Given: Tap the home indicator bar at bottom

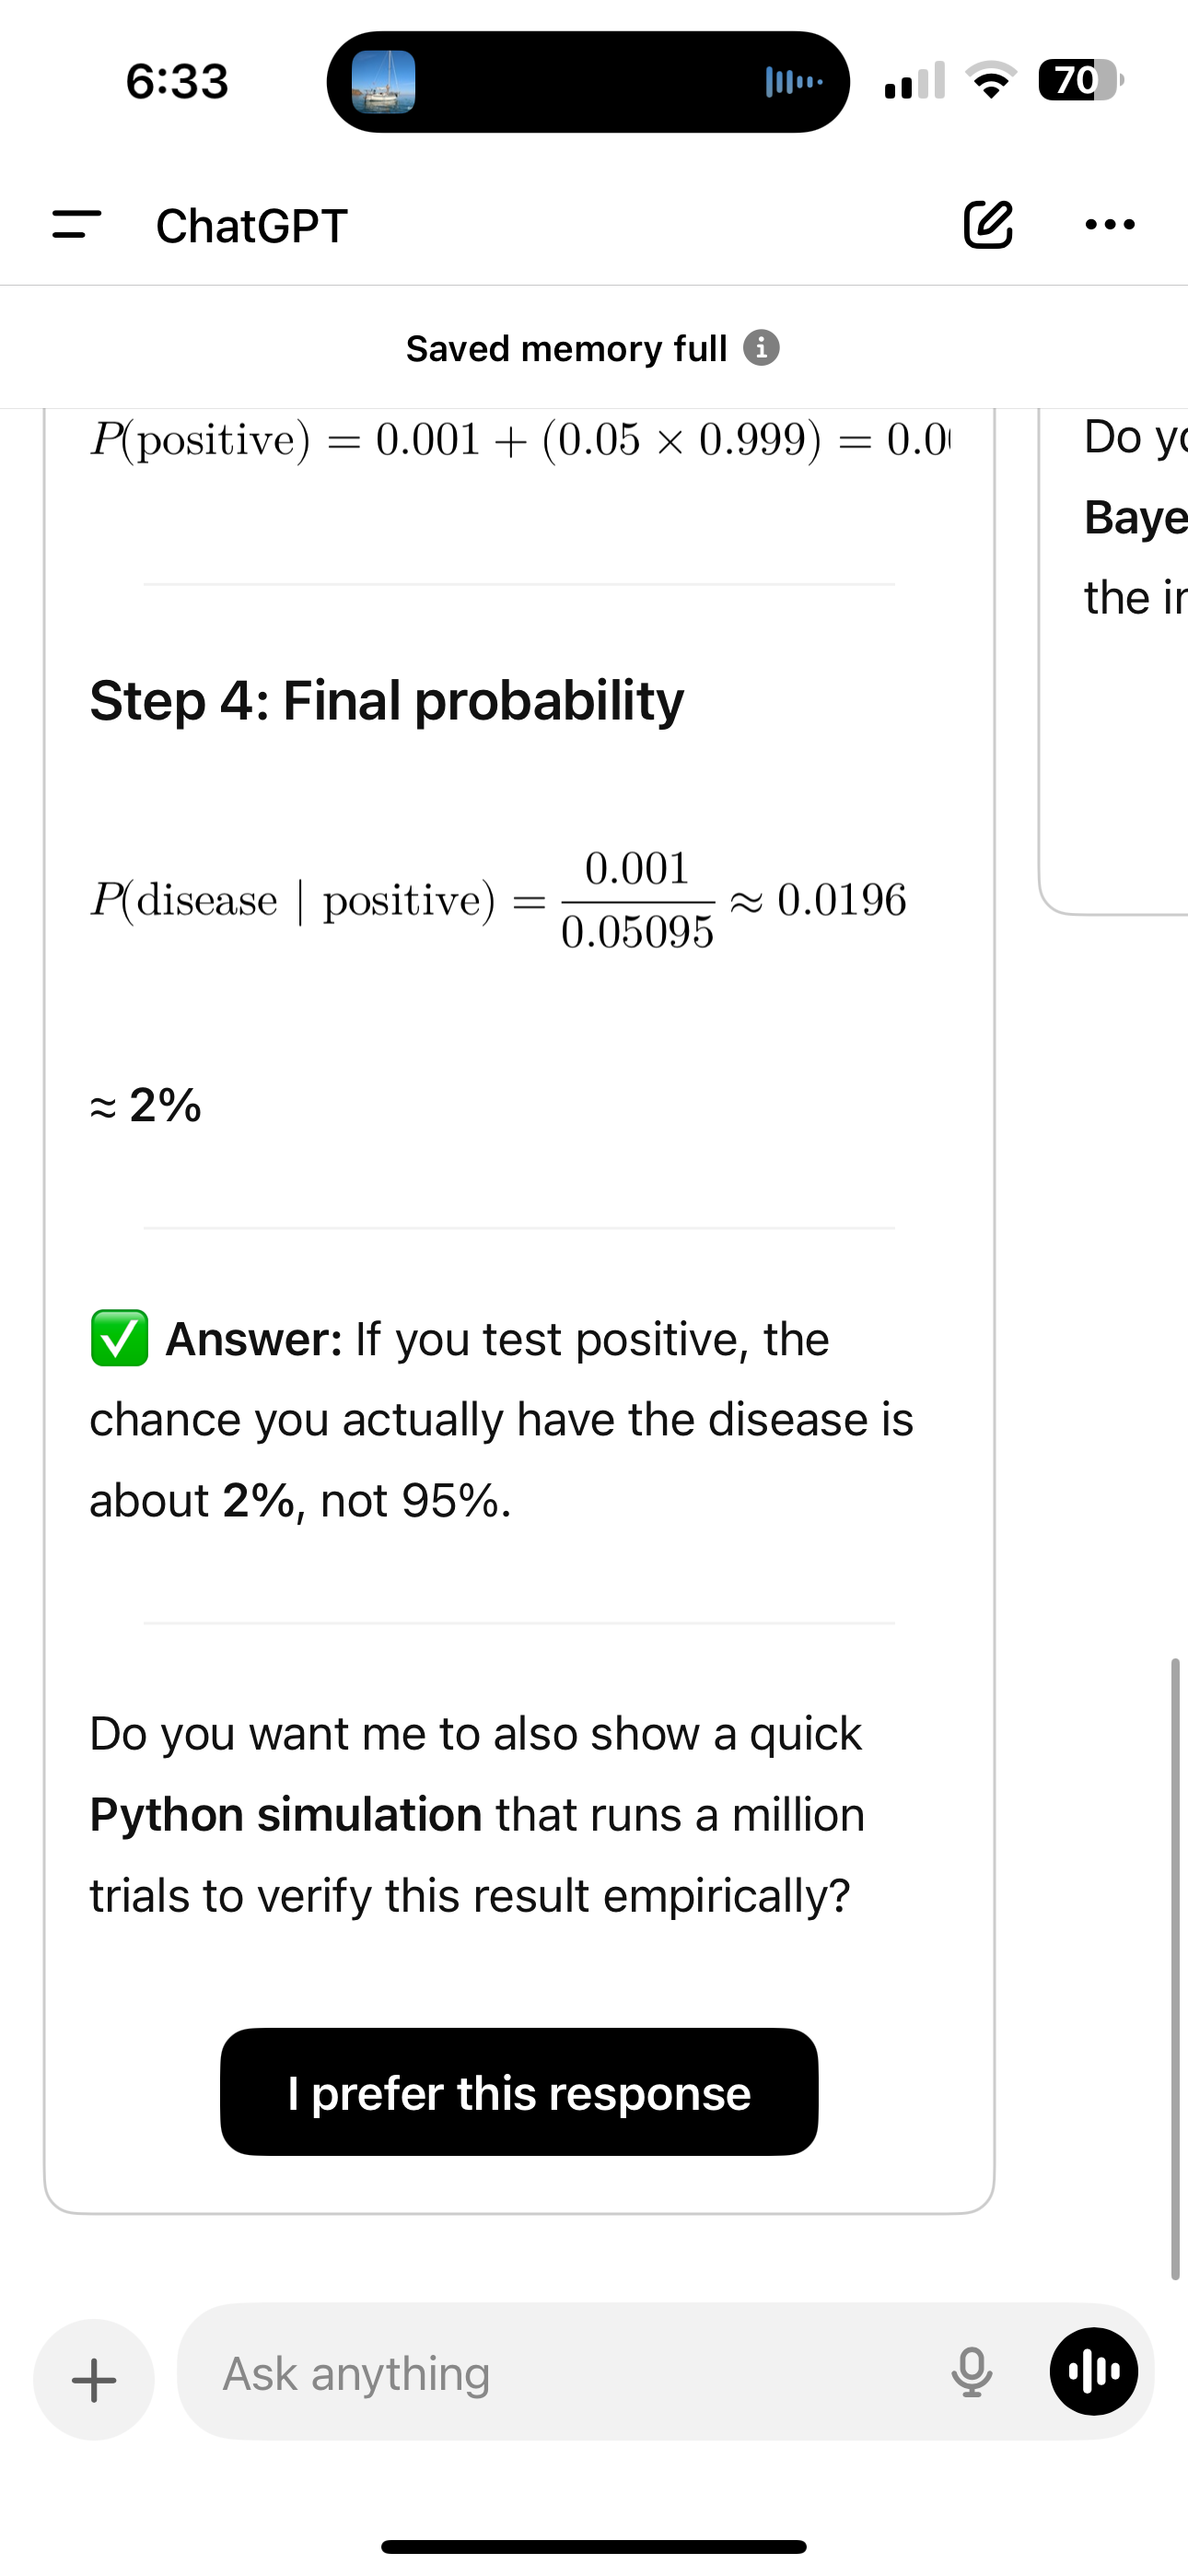Looking at the screenshot, I should pyautogui.click(x=594, y=2546).
